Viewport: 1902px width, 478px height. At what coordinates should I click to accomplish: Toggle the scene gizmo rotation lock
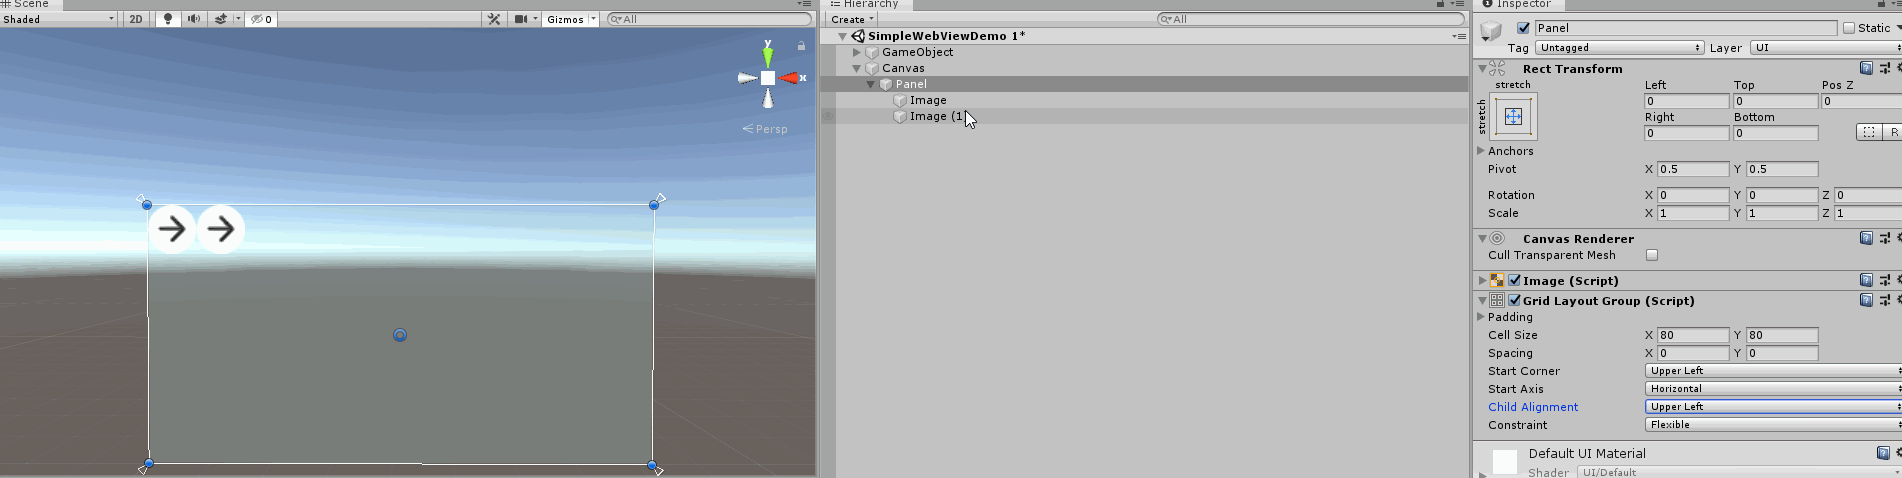pos(801,45)
